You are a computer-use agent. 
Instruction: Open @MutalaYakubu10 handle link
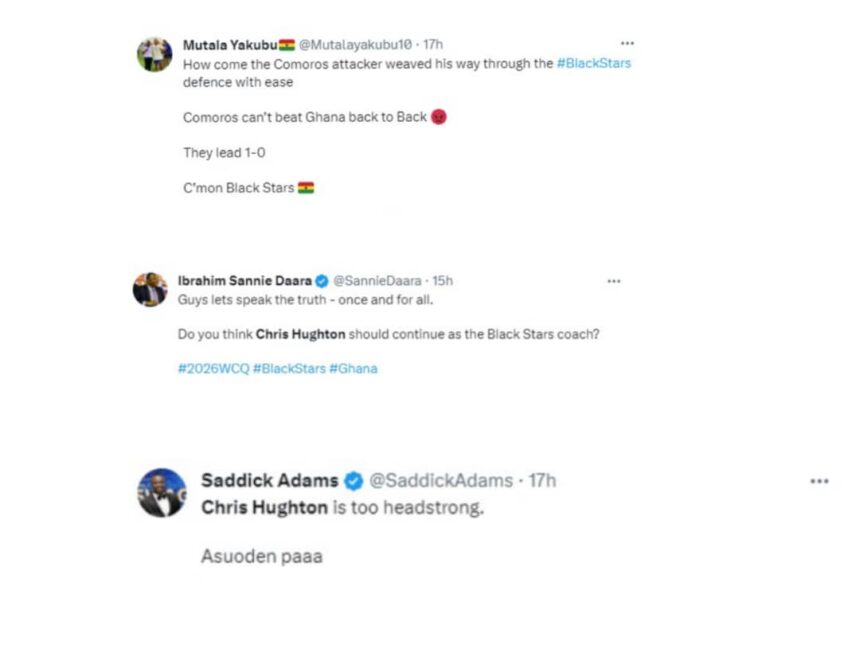tap(356, 43)
